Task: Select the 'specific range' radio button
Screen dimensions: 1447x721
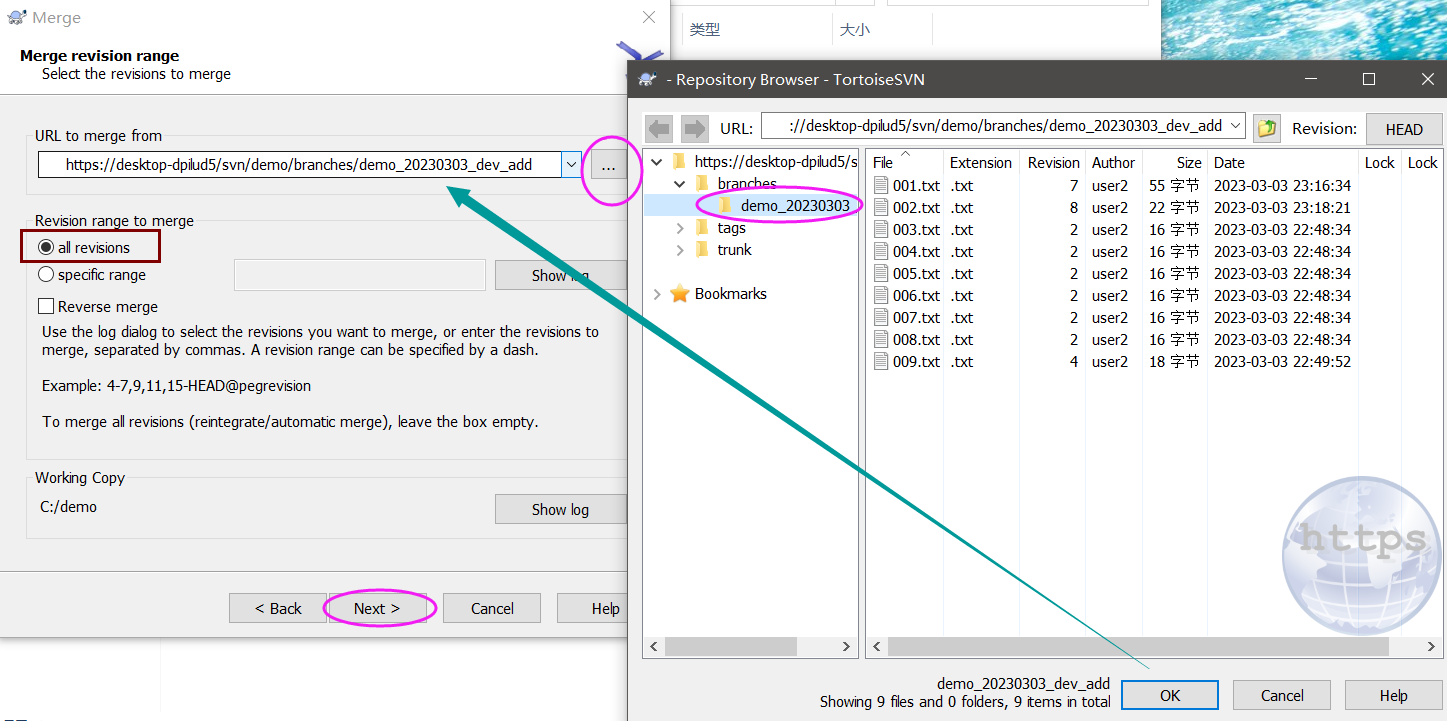Action: coord(45,275)
